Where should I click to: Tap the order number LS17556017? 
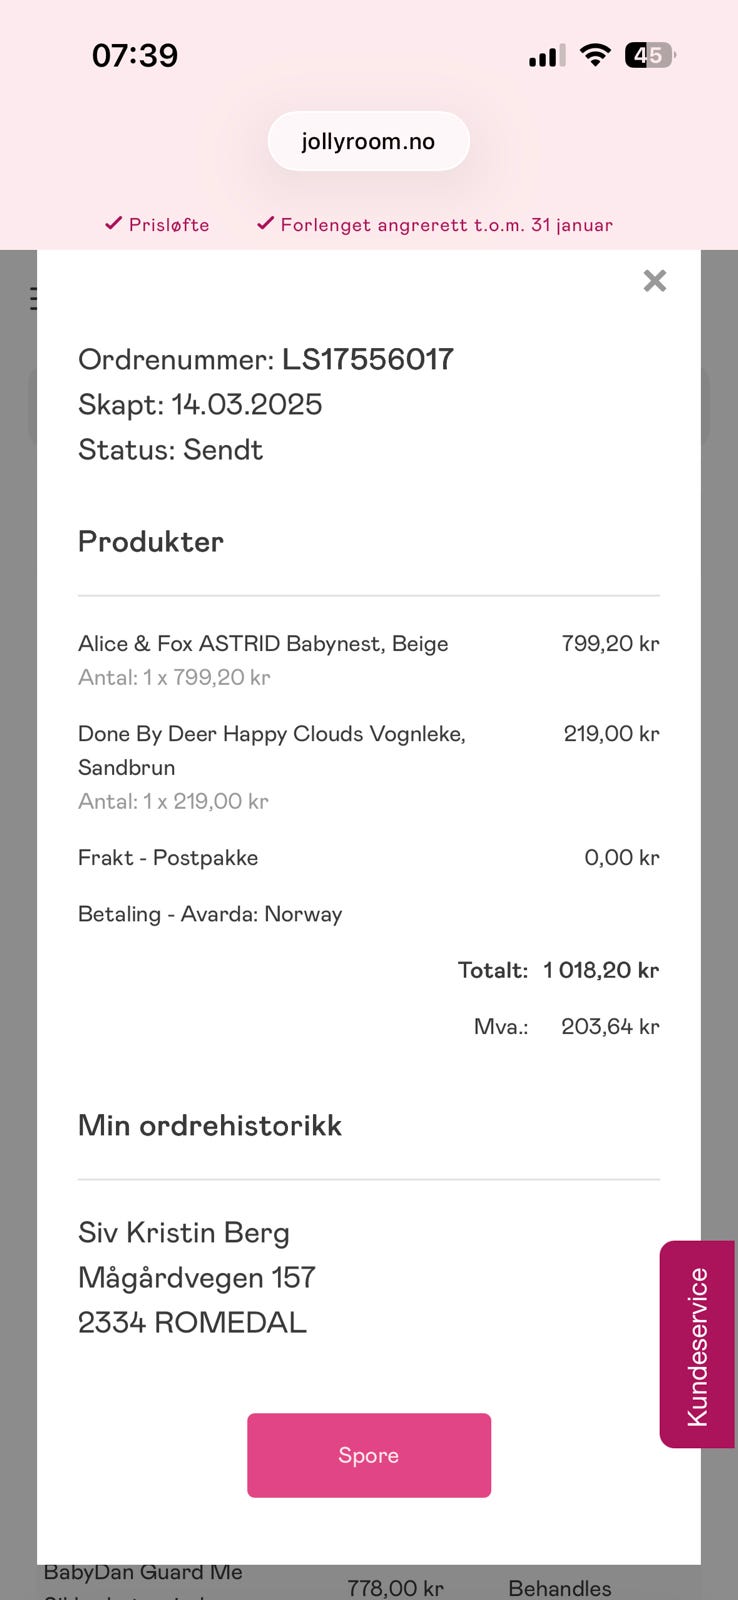(368, 359)
